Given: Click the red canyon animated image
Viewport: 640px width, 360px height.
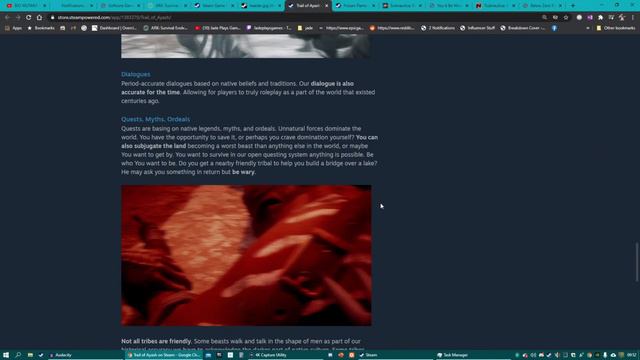Looking at the screenshot, I should 246,256.
